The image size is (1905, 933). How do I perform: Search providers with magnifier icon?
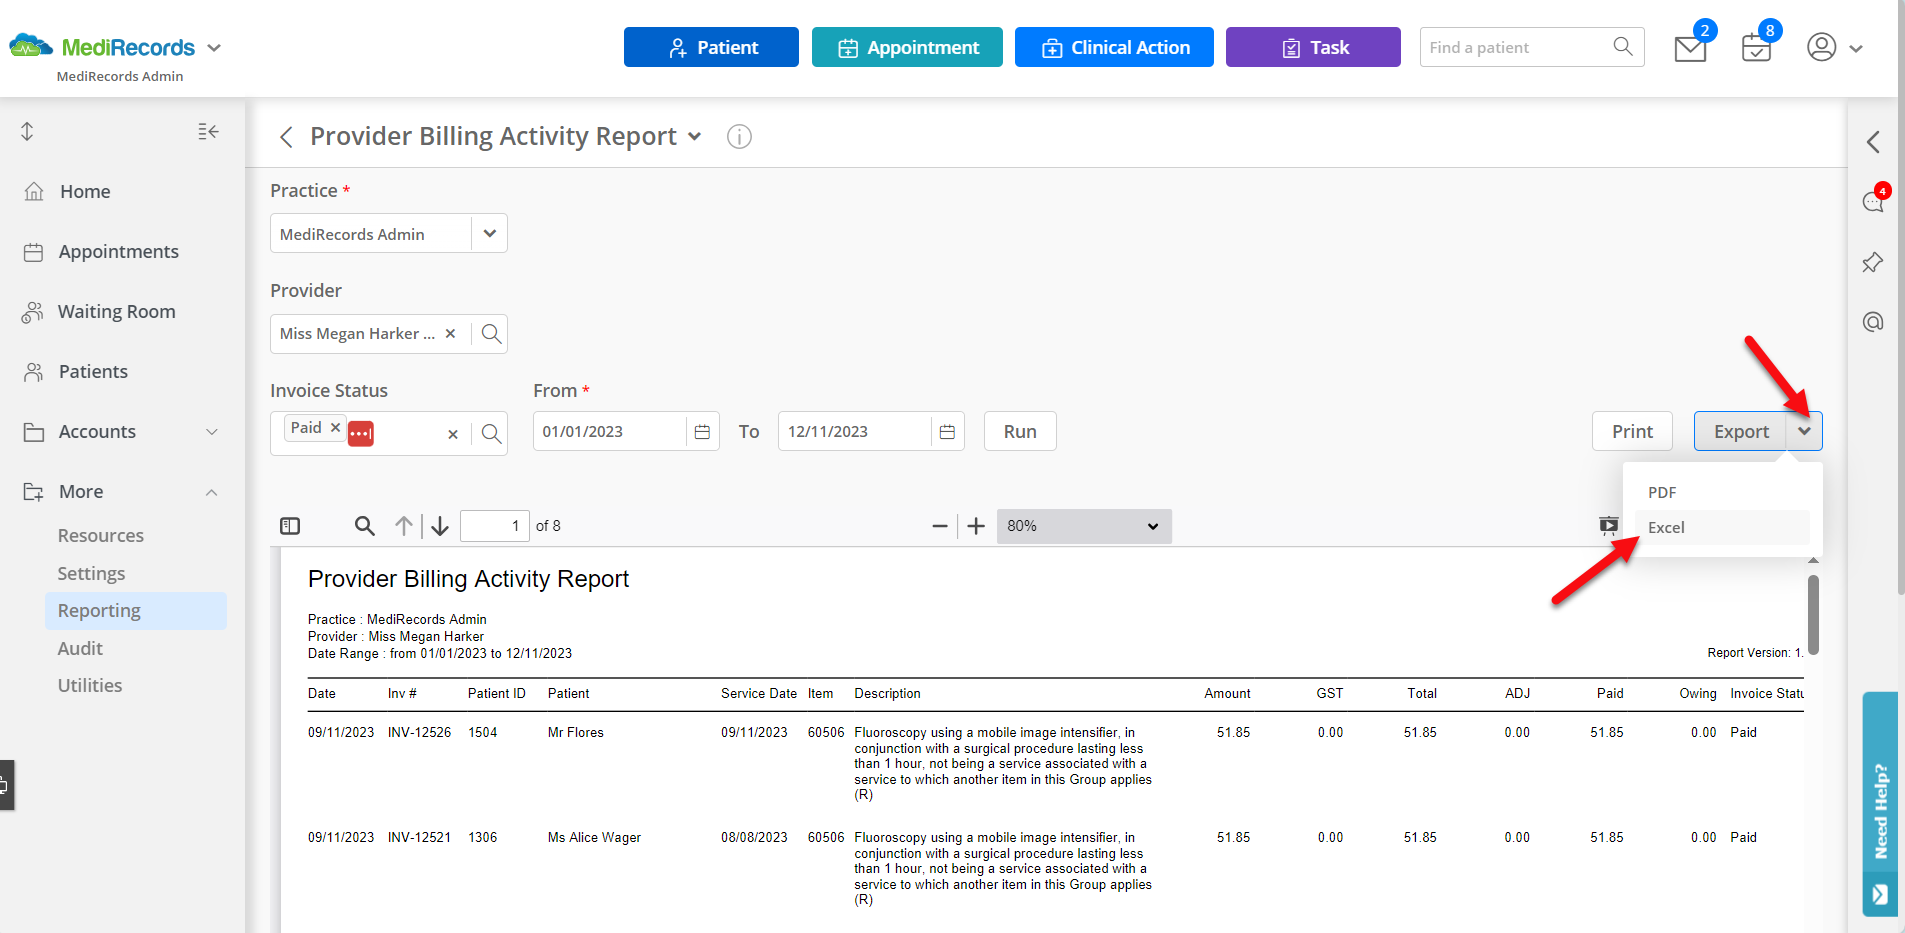pyautogui.click(x=491, y=334)
